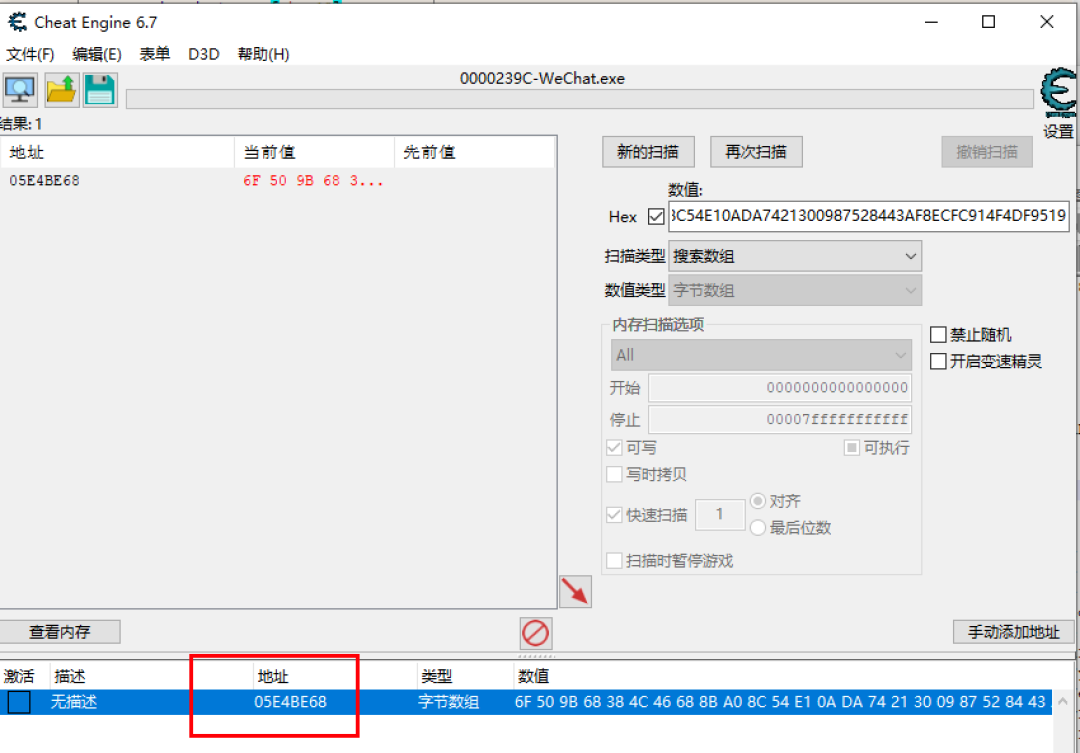Screen dimensions: 1080x753
Task: Click the 开始 address input field
Action: pos(780,388)
